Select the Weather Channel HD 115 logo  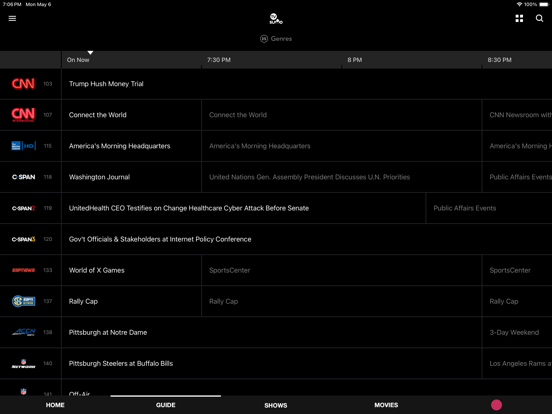tap(24, 146)
